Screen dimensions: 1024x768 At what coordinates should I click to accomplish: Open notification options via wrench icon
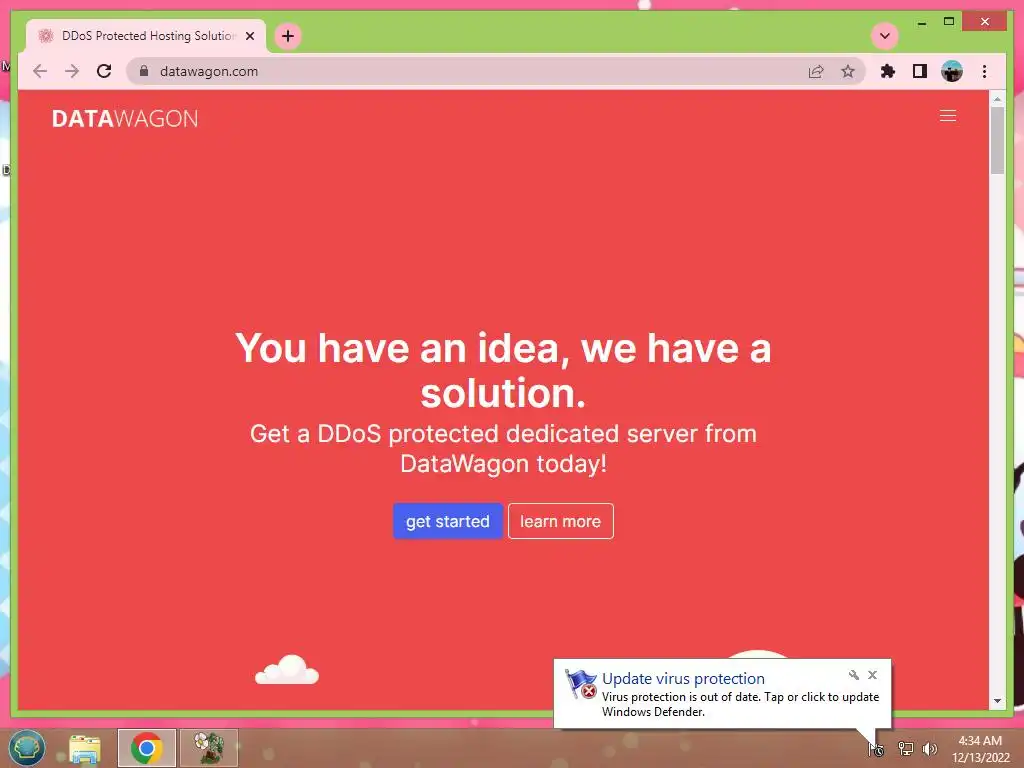click(x=854, y=675)
